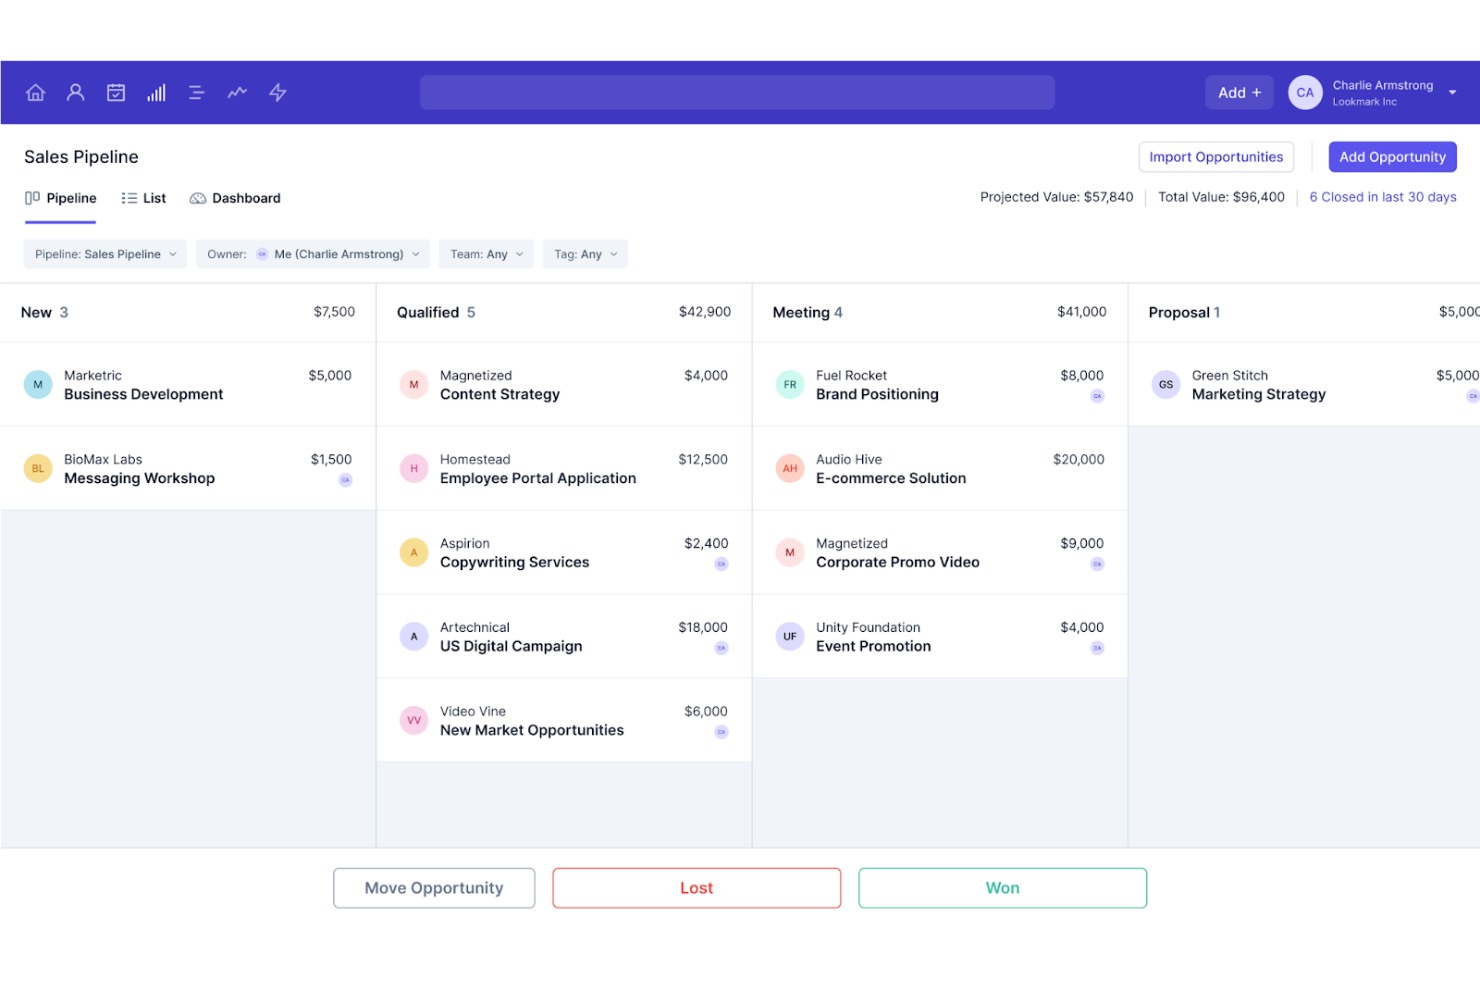Click the line-chart trends icon

pos(237,92)
